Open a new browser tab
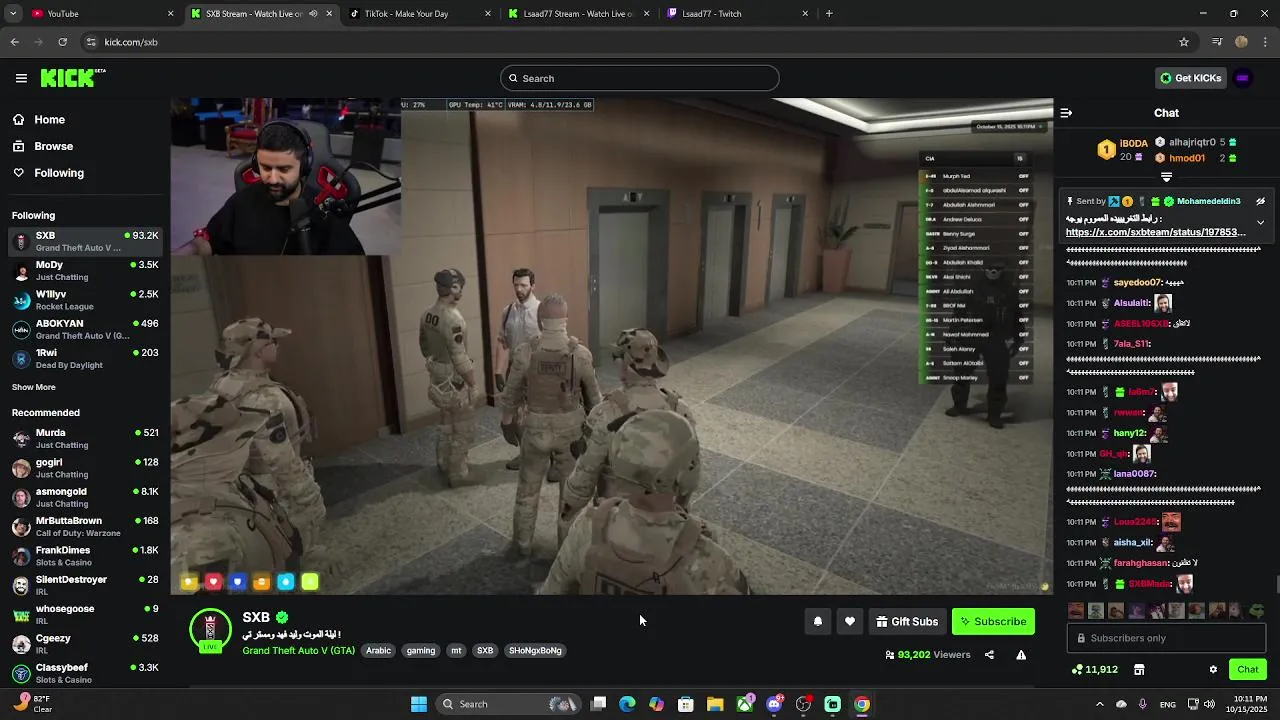Screen dimensions: 1280x720 [829, 14]
